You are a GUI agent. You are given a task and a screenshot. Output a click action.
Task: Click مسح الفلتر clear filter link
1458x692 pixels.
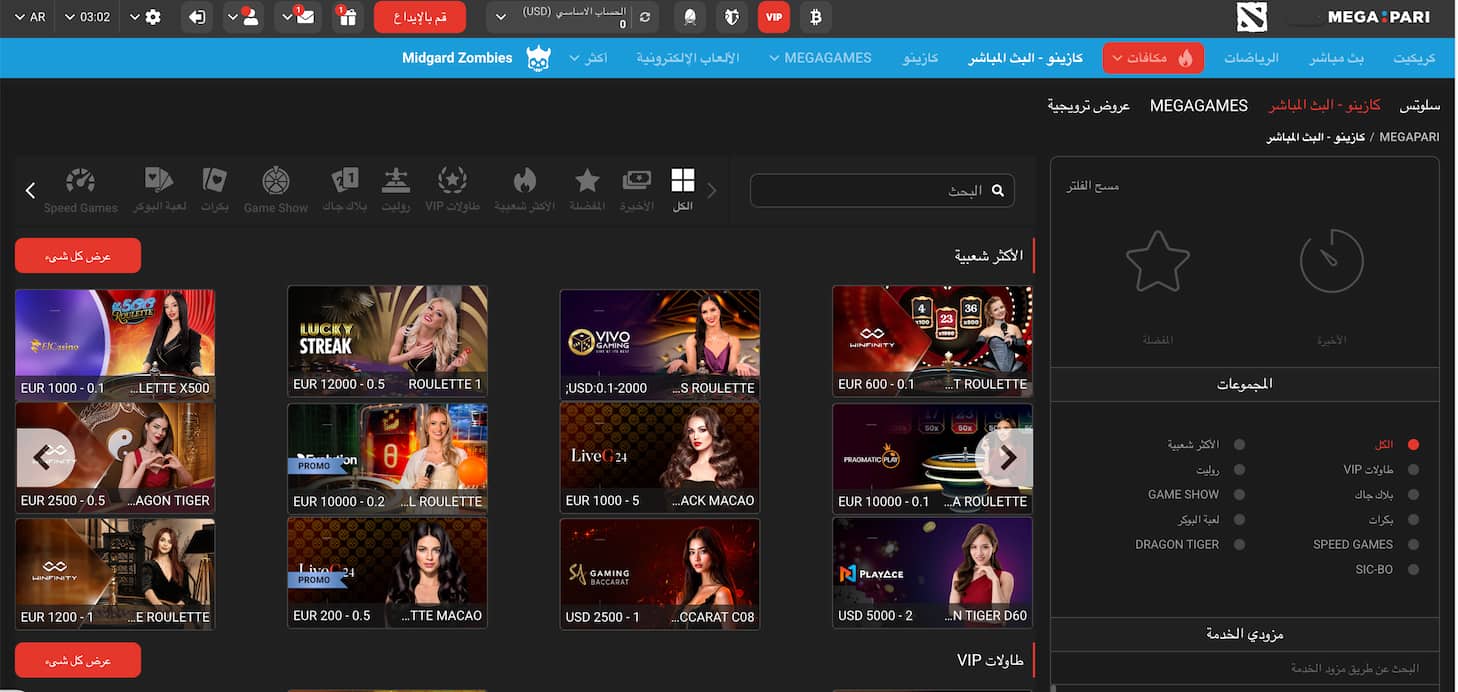[1092, 186]
